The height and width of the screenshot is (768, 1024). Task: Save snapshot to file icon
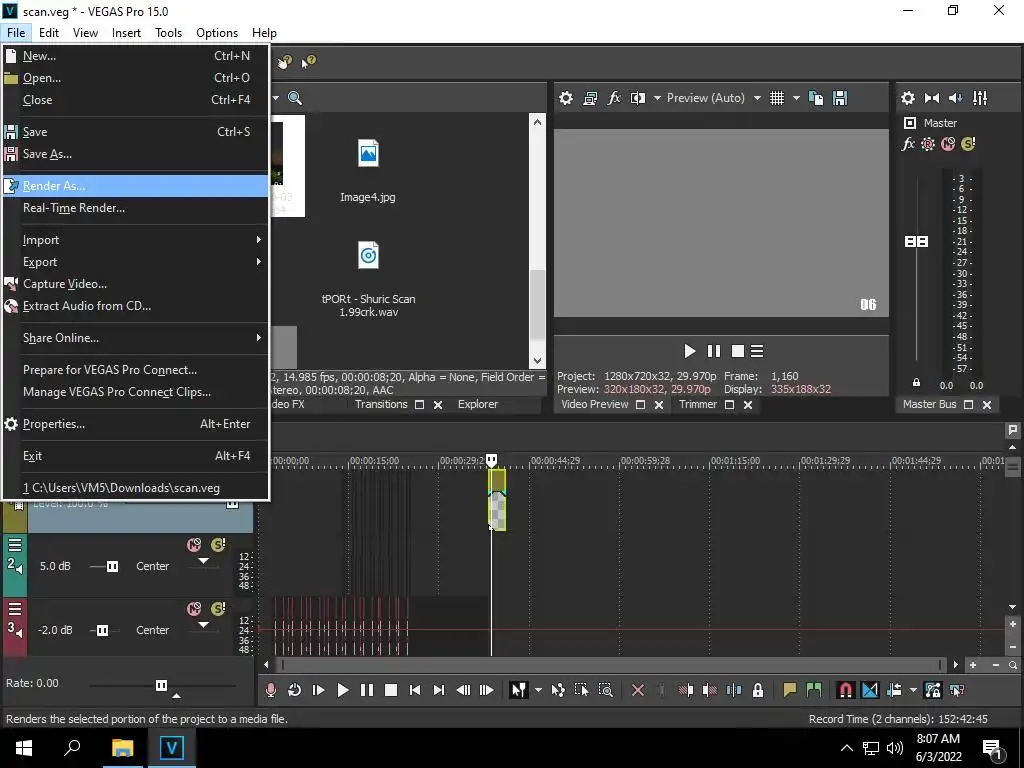tap(840, 98)
